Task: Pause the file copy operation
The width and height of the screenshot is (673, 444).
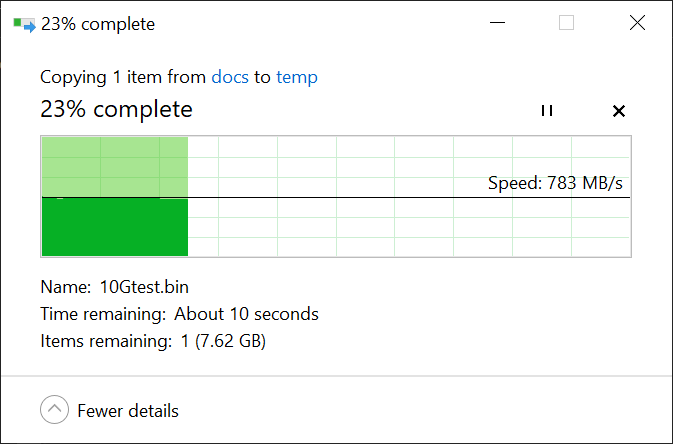Action: coord(547,110)
